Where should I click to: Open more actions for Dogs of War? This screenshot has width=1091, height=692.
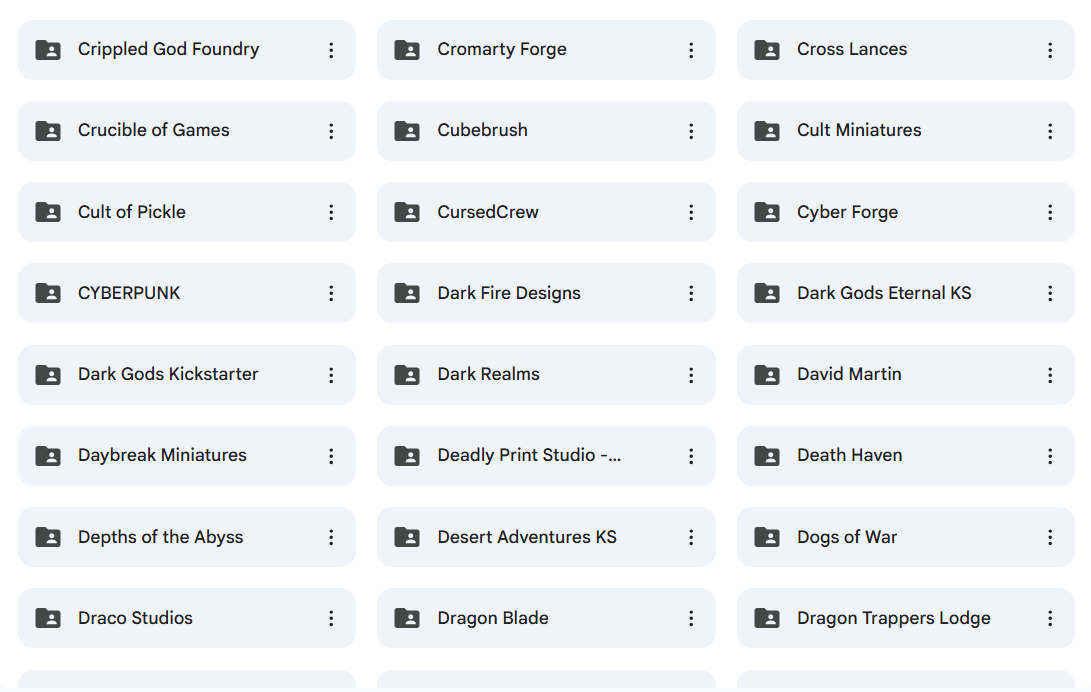[x=1050, y=537]
